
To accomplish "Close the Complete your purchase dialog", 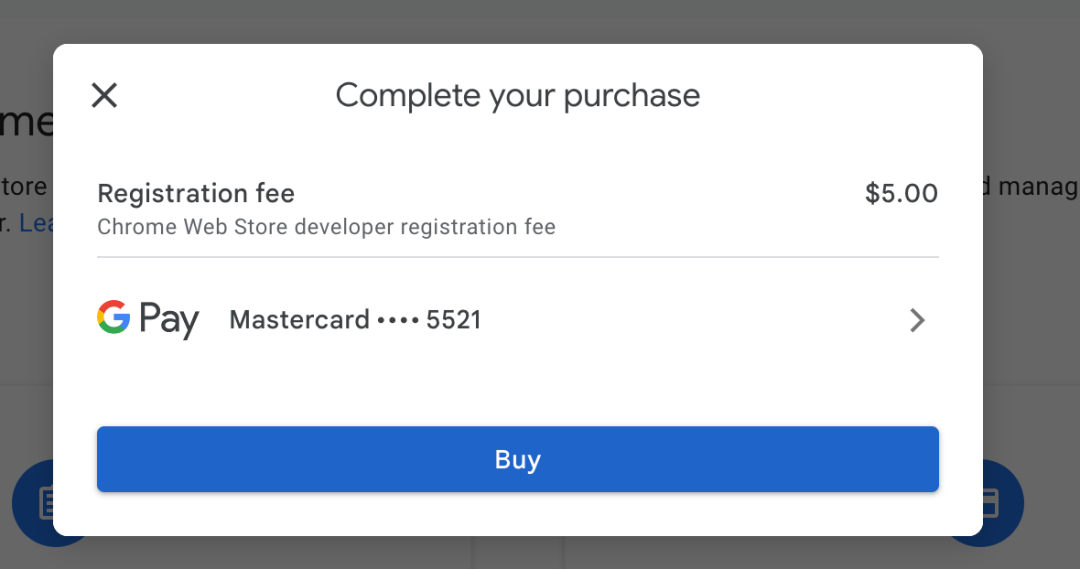I will 105,95.
